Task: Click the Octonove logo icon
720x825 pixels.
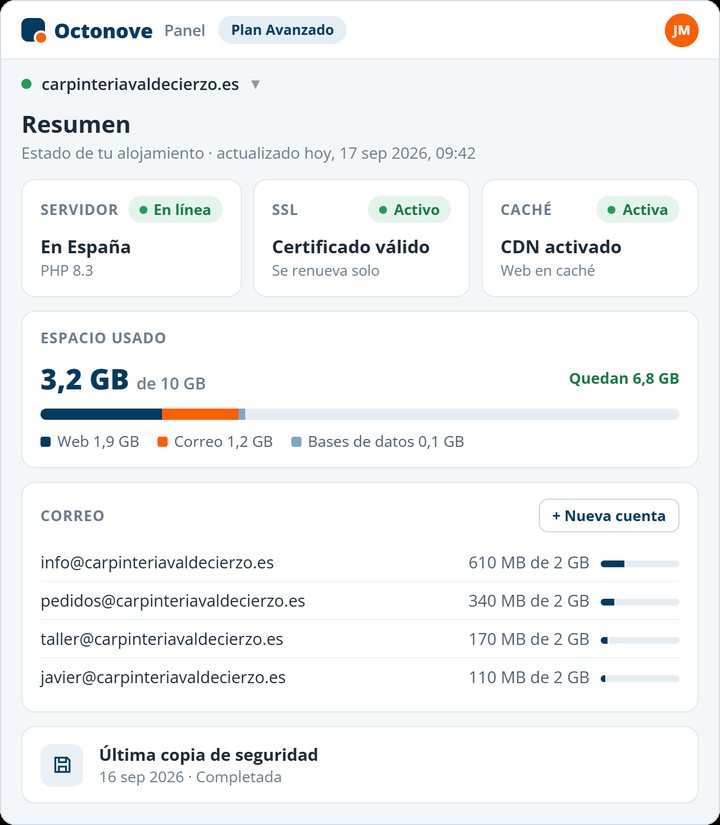Action: pyautogui.click(x=34, y=30)
